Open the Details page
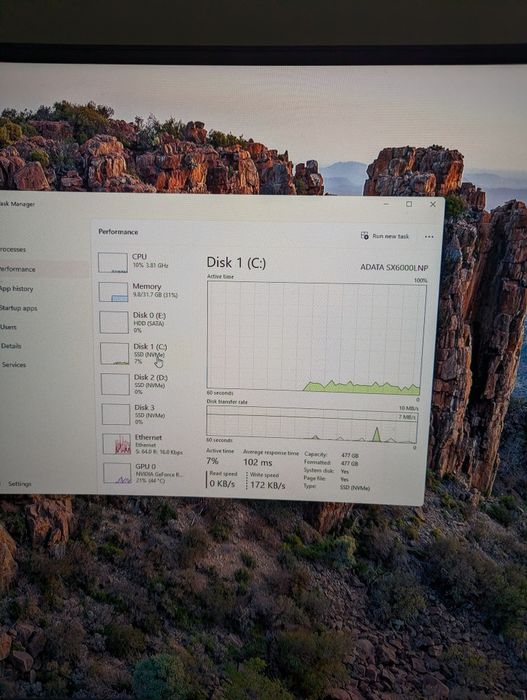 coord(10,346)
